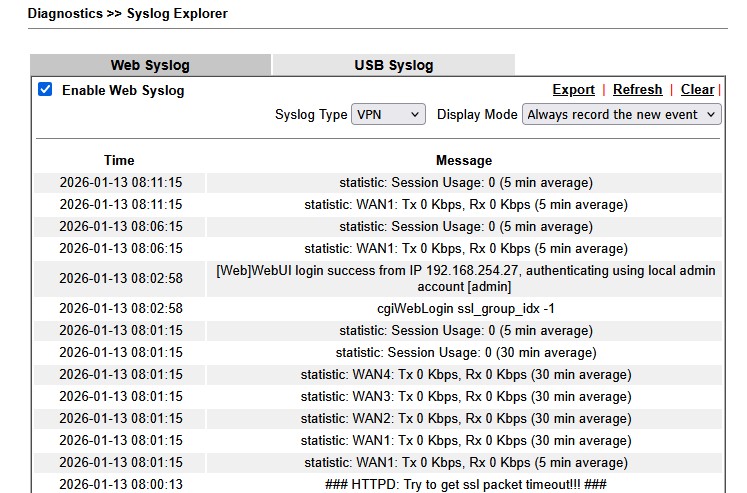Refresh the syslog list

[x=637, y=90]
